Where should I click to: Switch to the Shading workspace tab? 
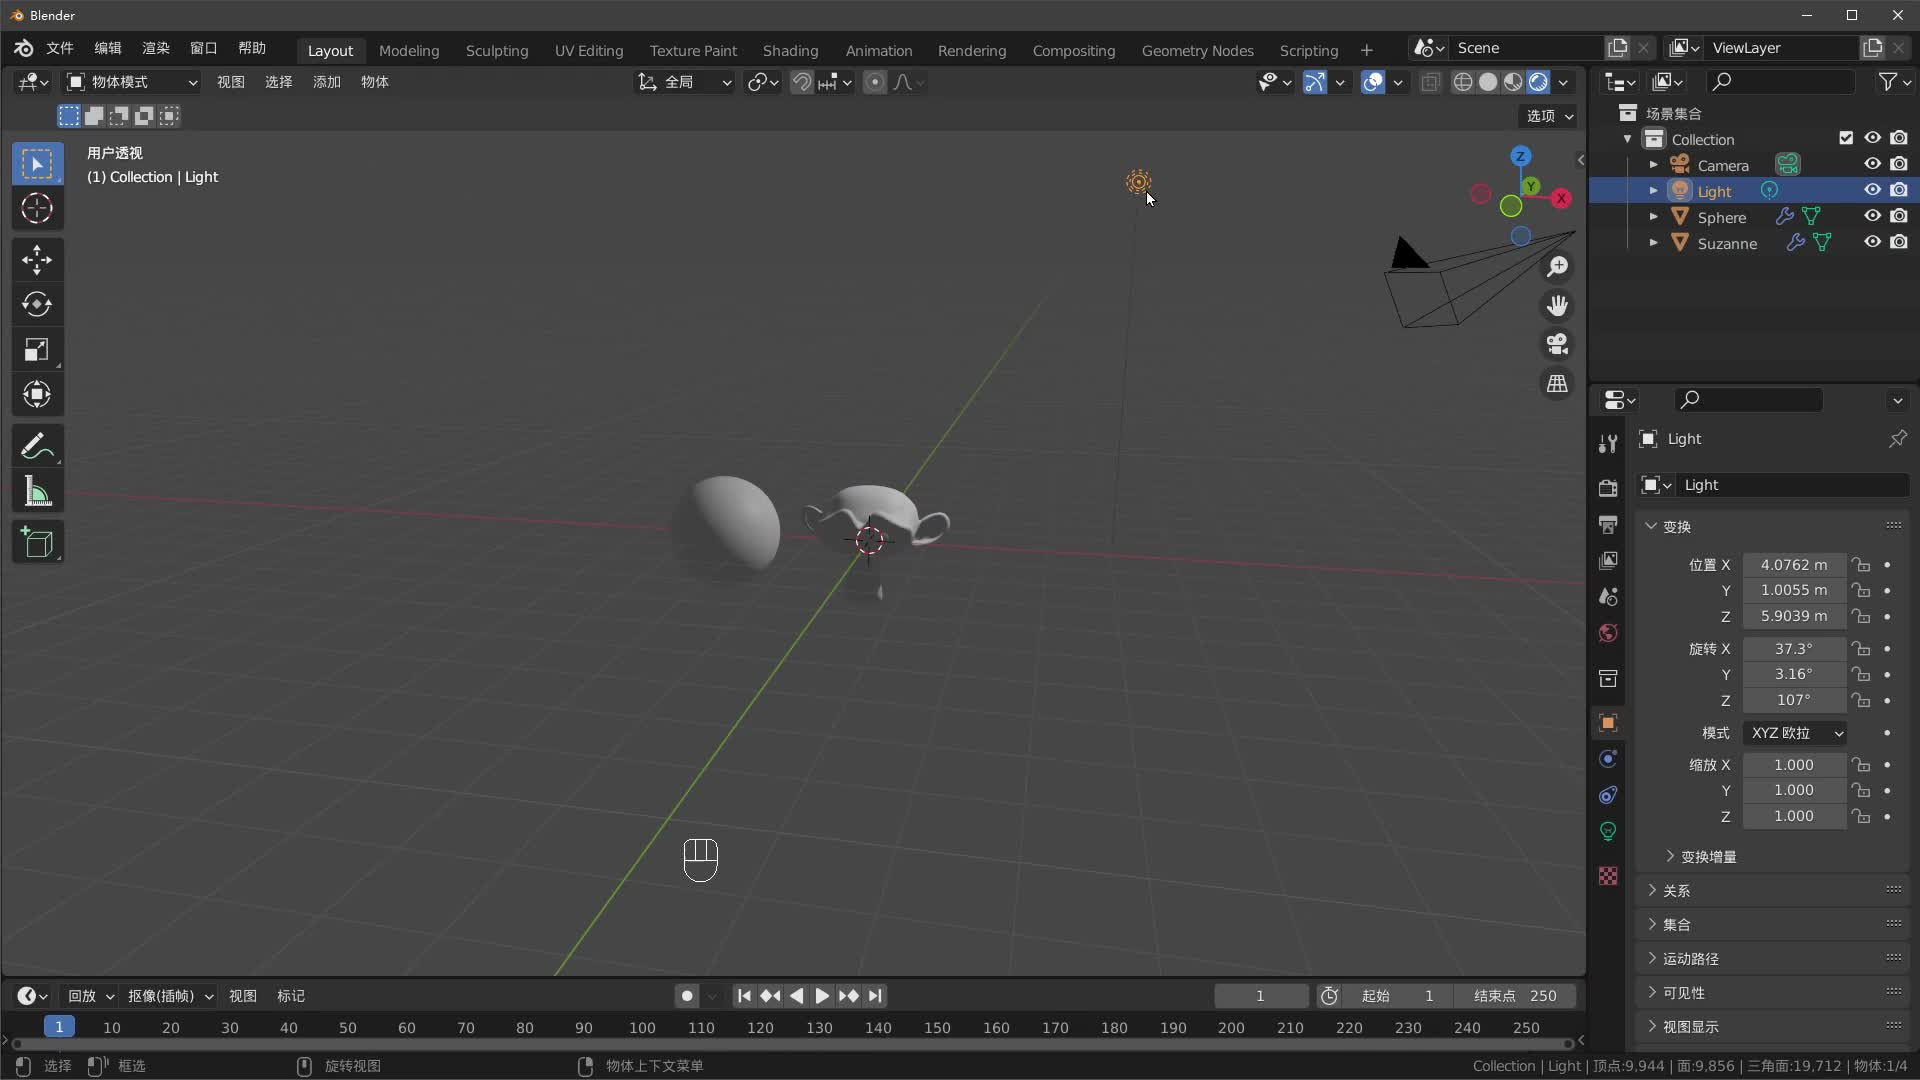pyautogui.click(x=790, y=51)
